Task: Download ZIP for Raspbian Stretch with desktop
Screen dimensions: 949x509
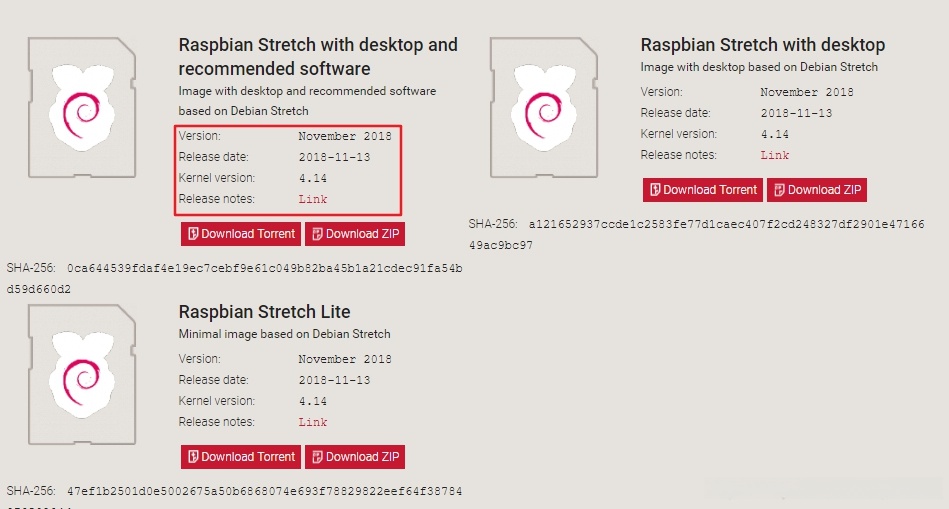Action: coord(817,190)
